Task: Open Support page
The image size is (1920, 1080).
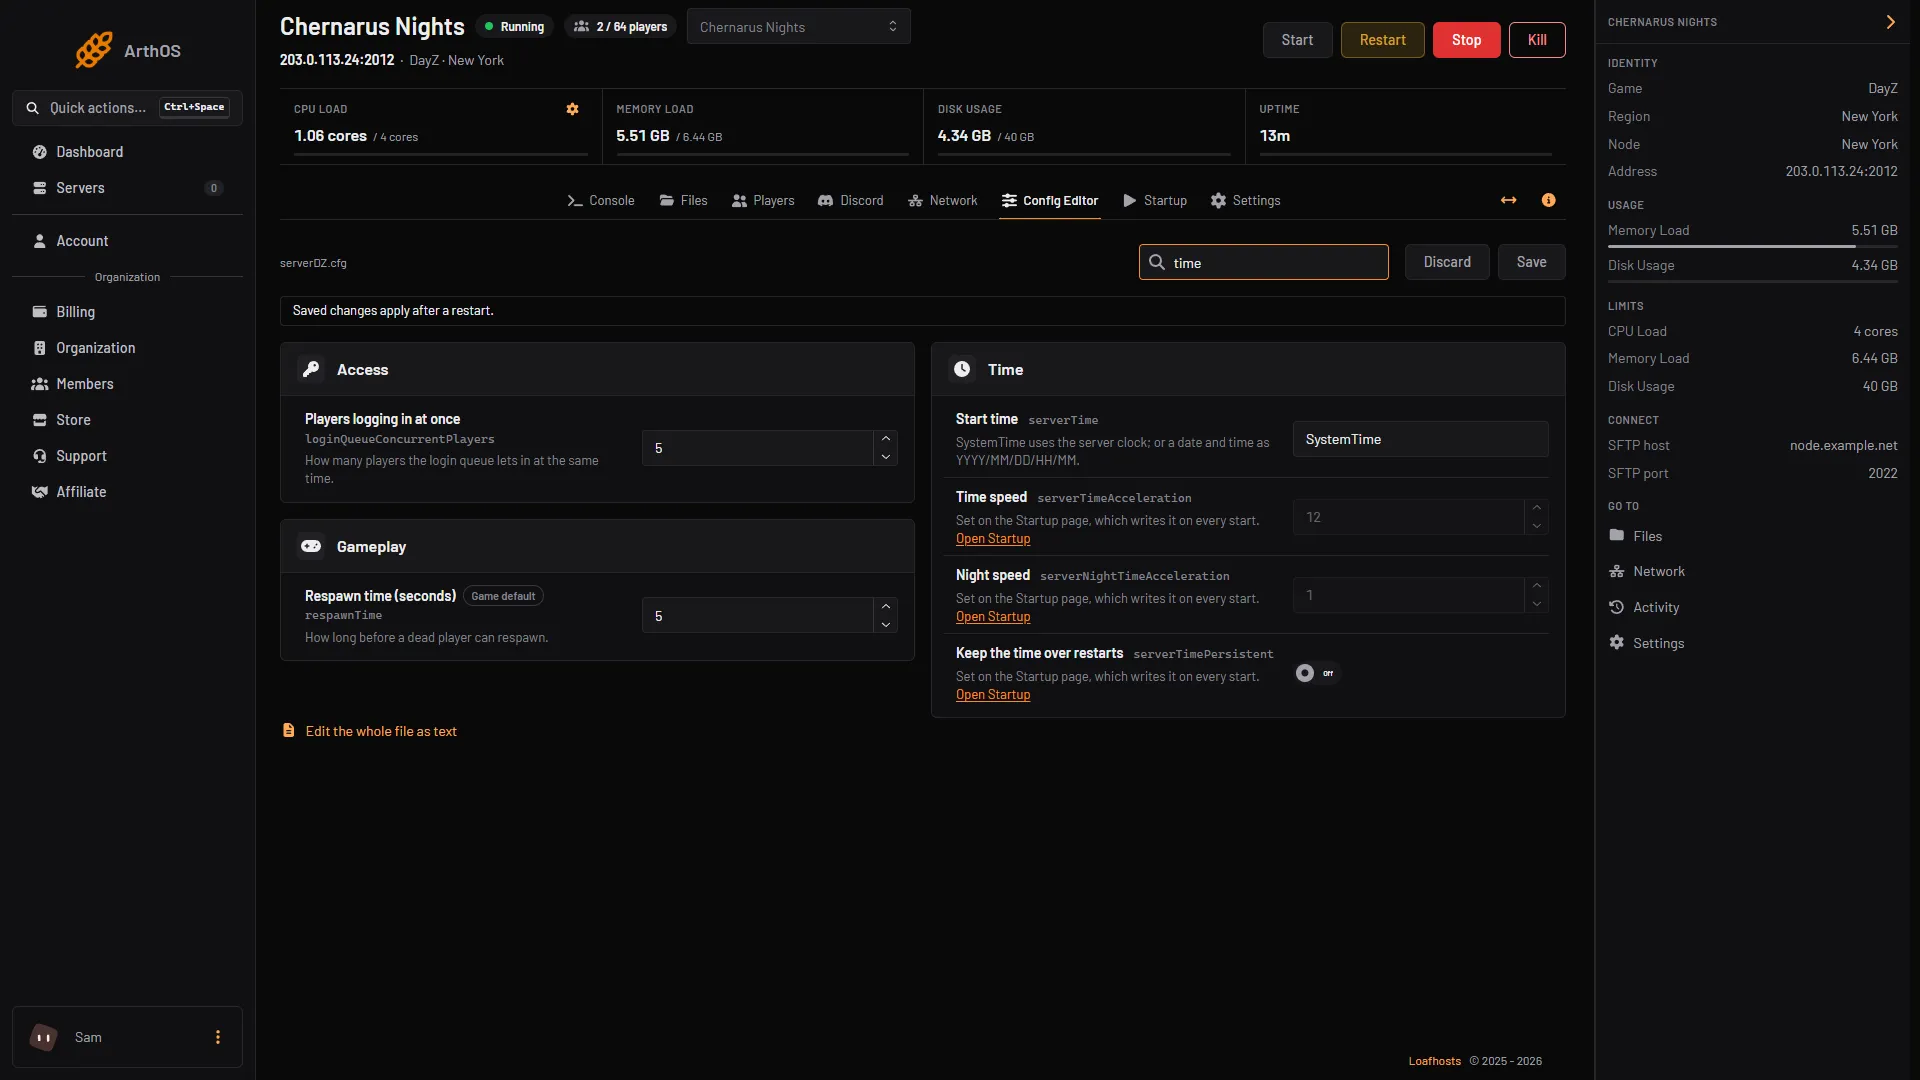Action: click(127, 456)
